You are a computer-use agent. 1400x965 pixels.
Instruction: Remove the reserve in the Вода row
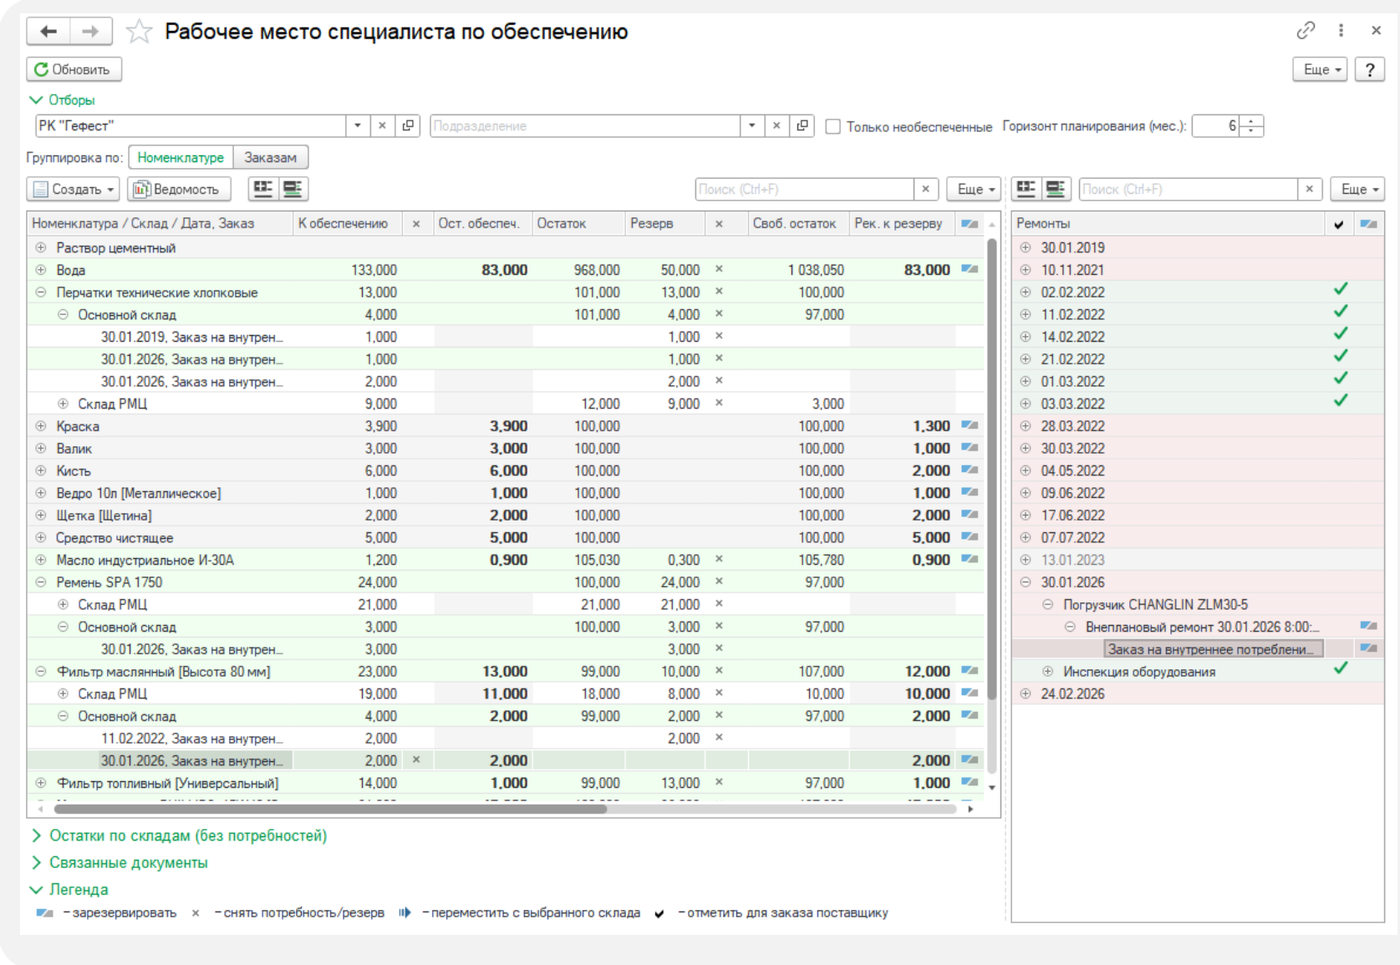(719, 270)
